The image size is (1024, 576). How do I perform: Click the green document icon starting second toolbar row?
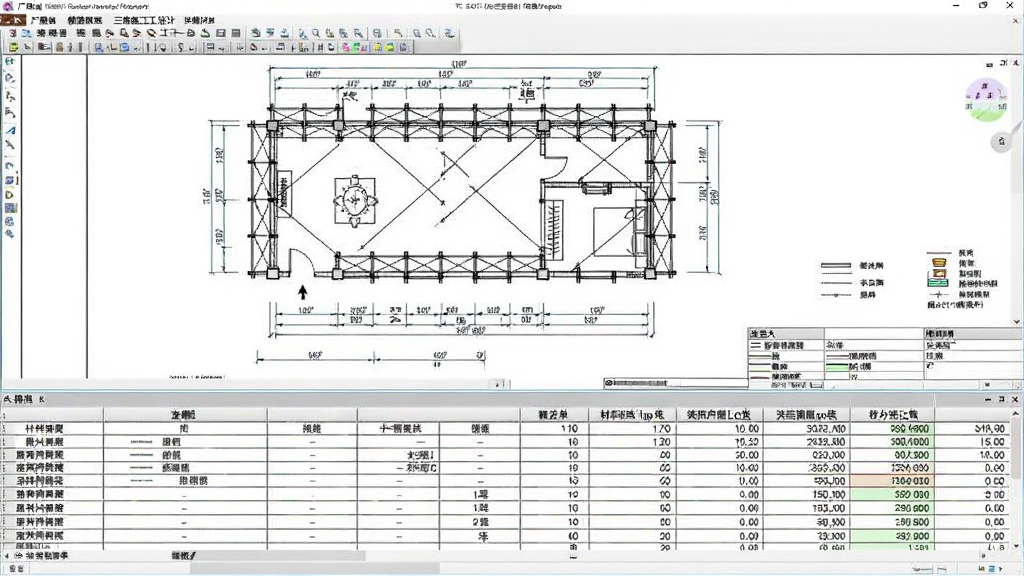(x=13, y=47)
